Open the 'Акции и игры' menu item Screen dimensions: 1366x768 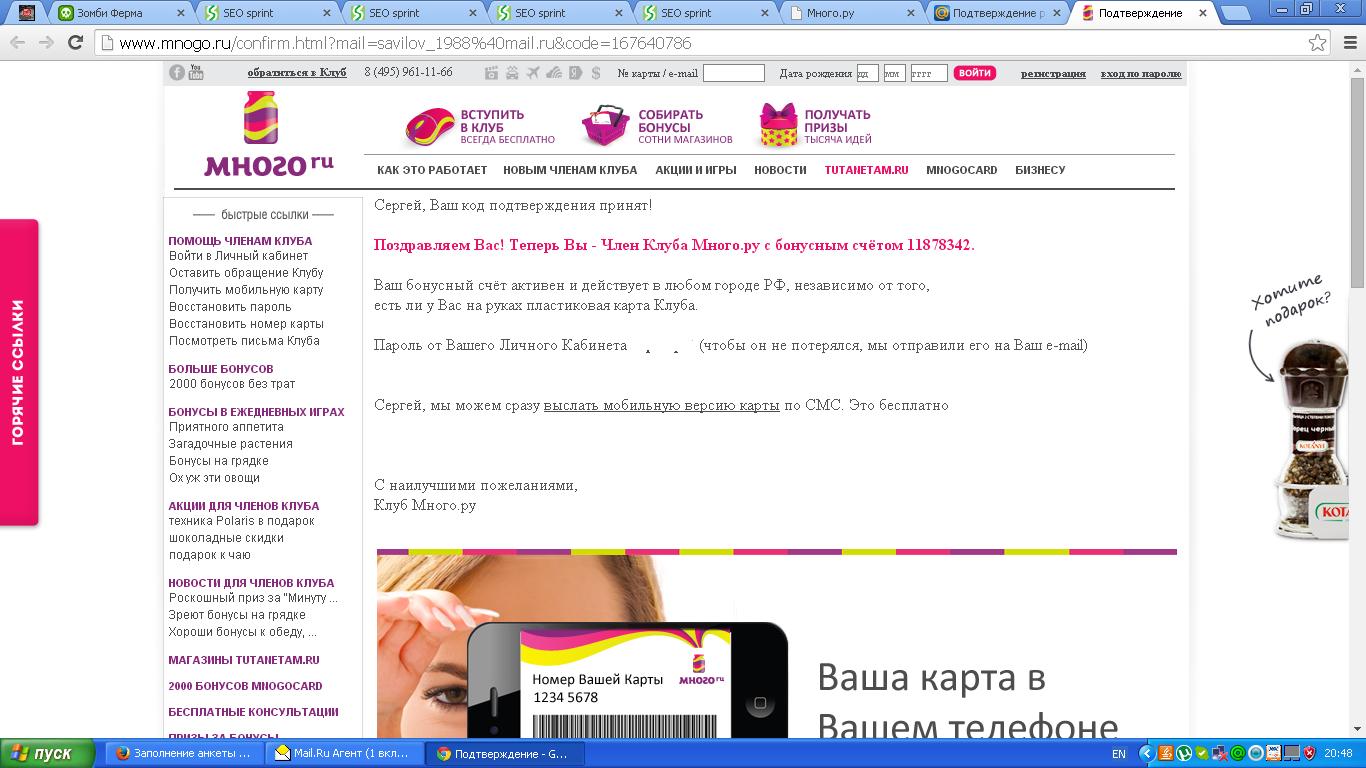[x=696, y=170]
